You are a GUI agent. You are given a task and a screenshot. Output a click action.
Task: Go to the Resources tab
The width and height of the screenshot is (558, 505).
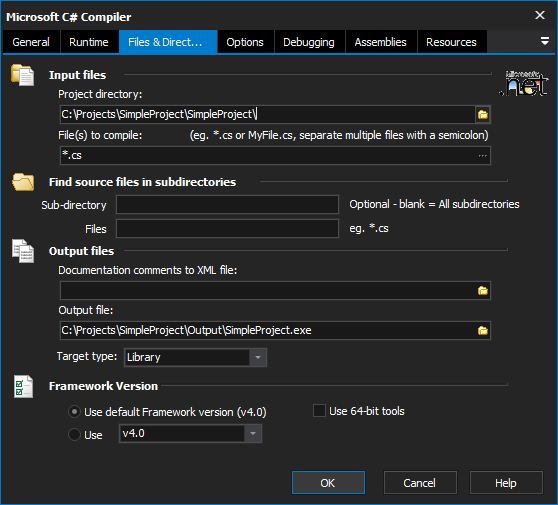pyautogui.click(x=452, y=42)
